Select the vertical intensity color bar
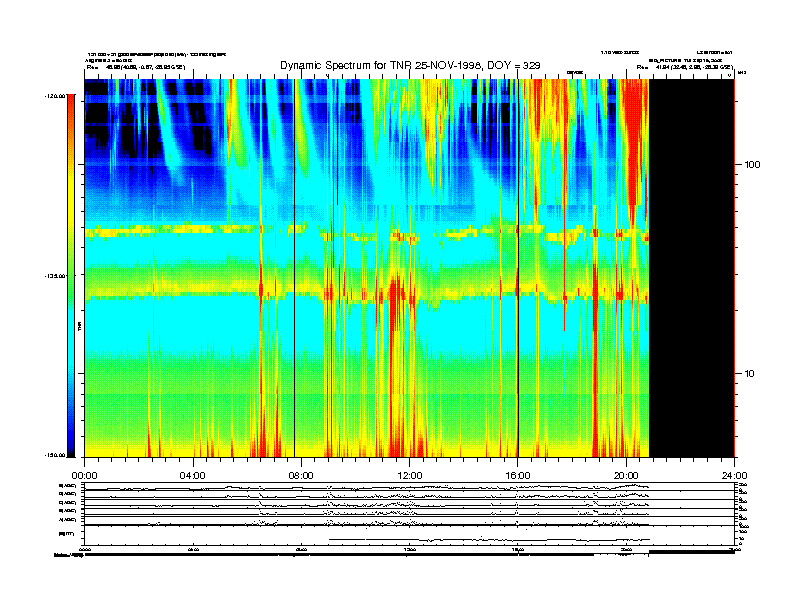792x612 pixels. click(71, 275)
